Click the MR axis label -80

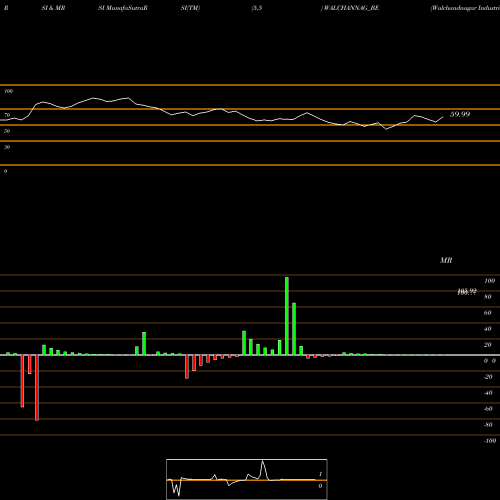click(x=488, y=425)
